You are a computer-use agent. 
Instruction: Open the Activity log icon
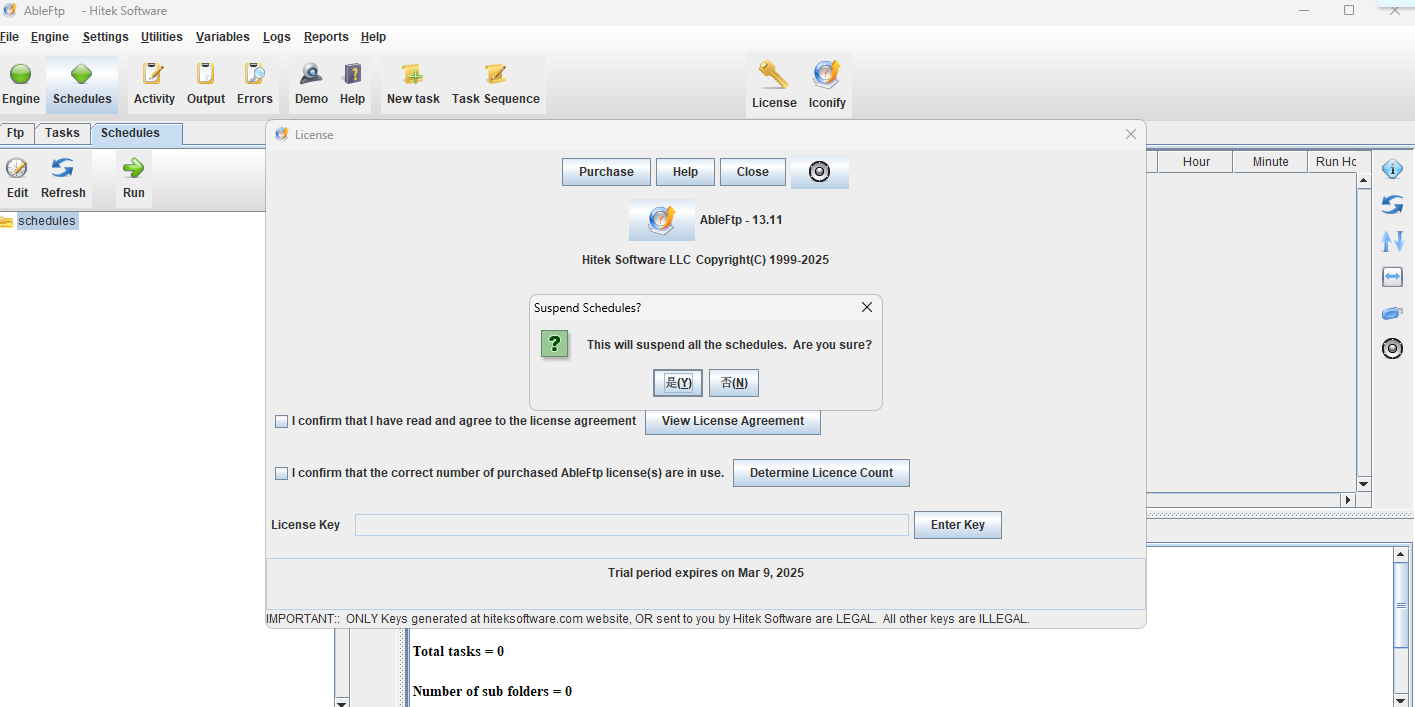(x=153, y=74)
